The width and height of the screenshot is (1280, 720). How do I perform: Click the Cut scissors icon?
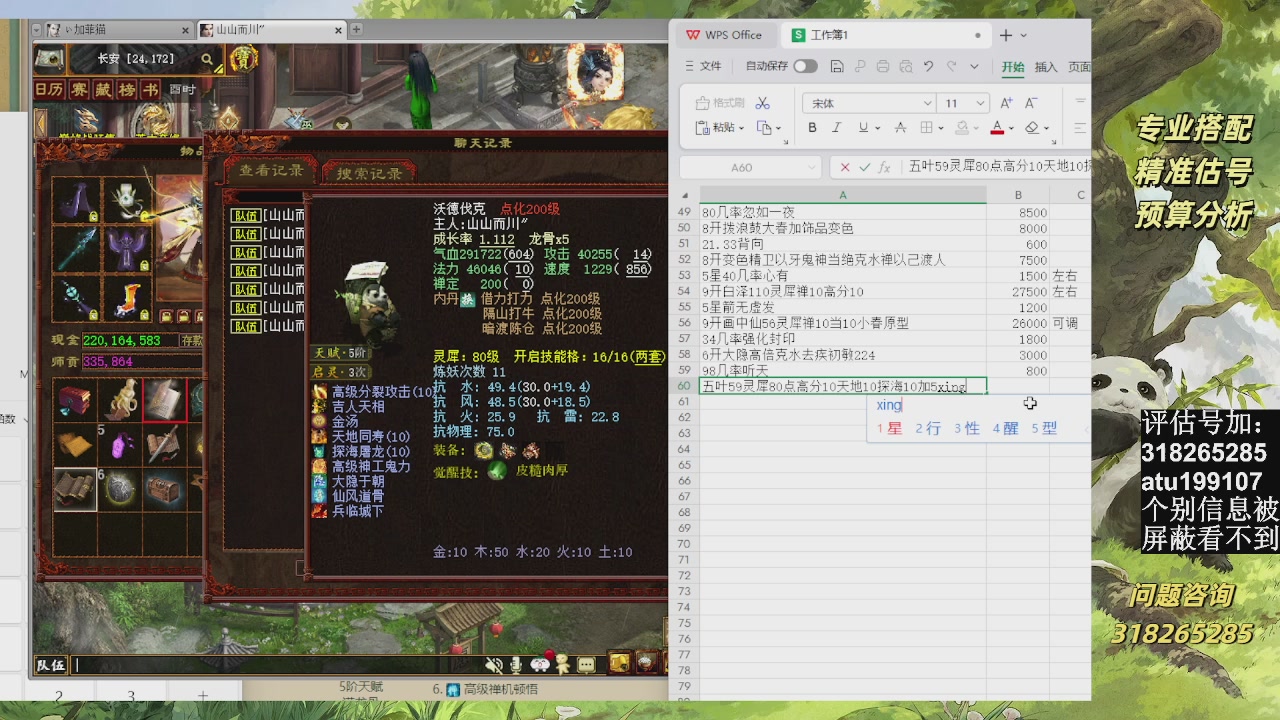[x=763, y=103]
